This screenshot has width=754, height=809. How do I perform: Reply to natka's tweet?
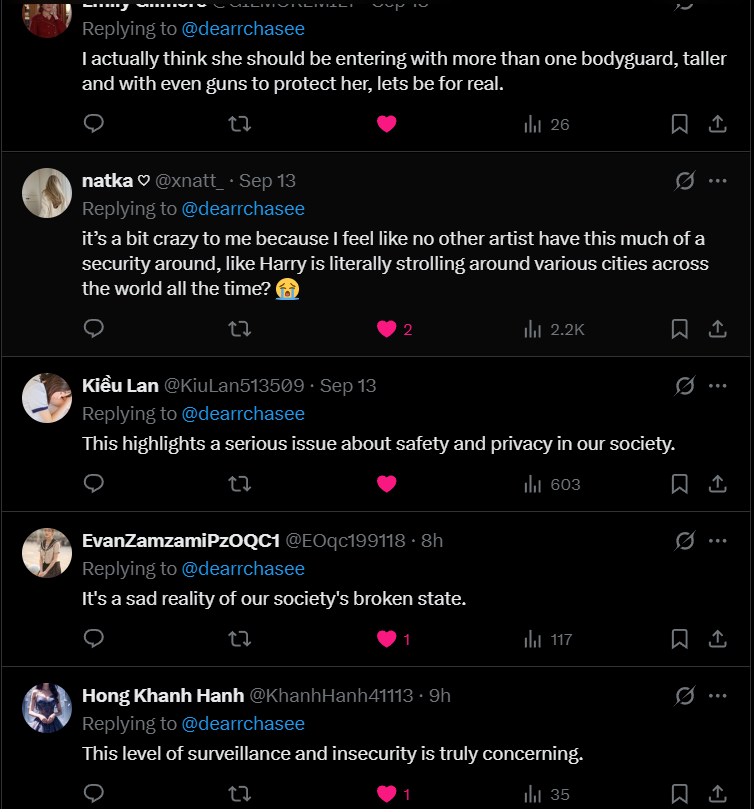[x=94, y=329]
